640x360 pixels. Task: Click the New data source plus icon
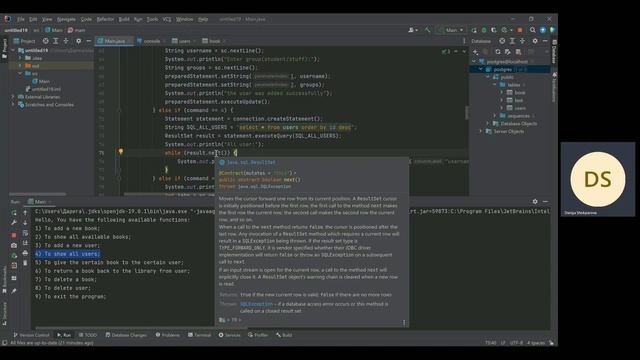pyautogui.click(x=476, y=52)
